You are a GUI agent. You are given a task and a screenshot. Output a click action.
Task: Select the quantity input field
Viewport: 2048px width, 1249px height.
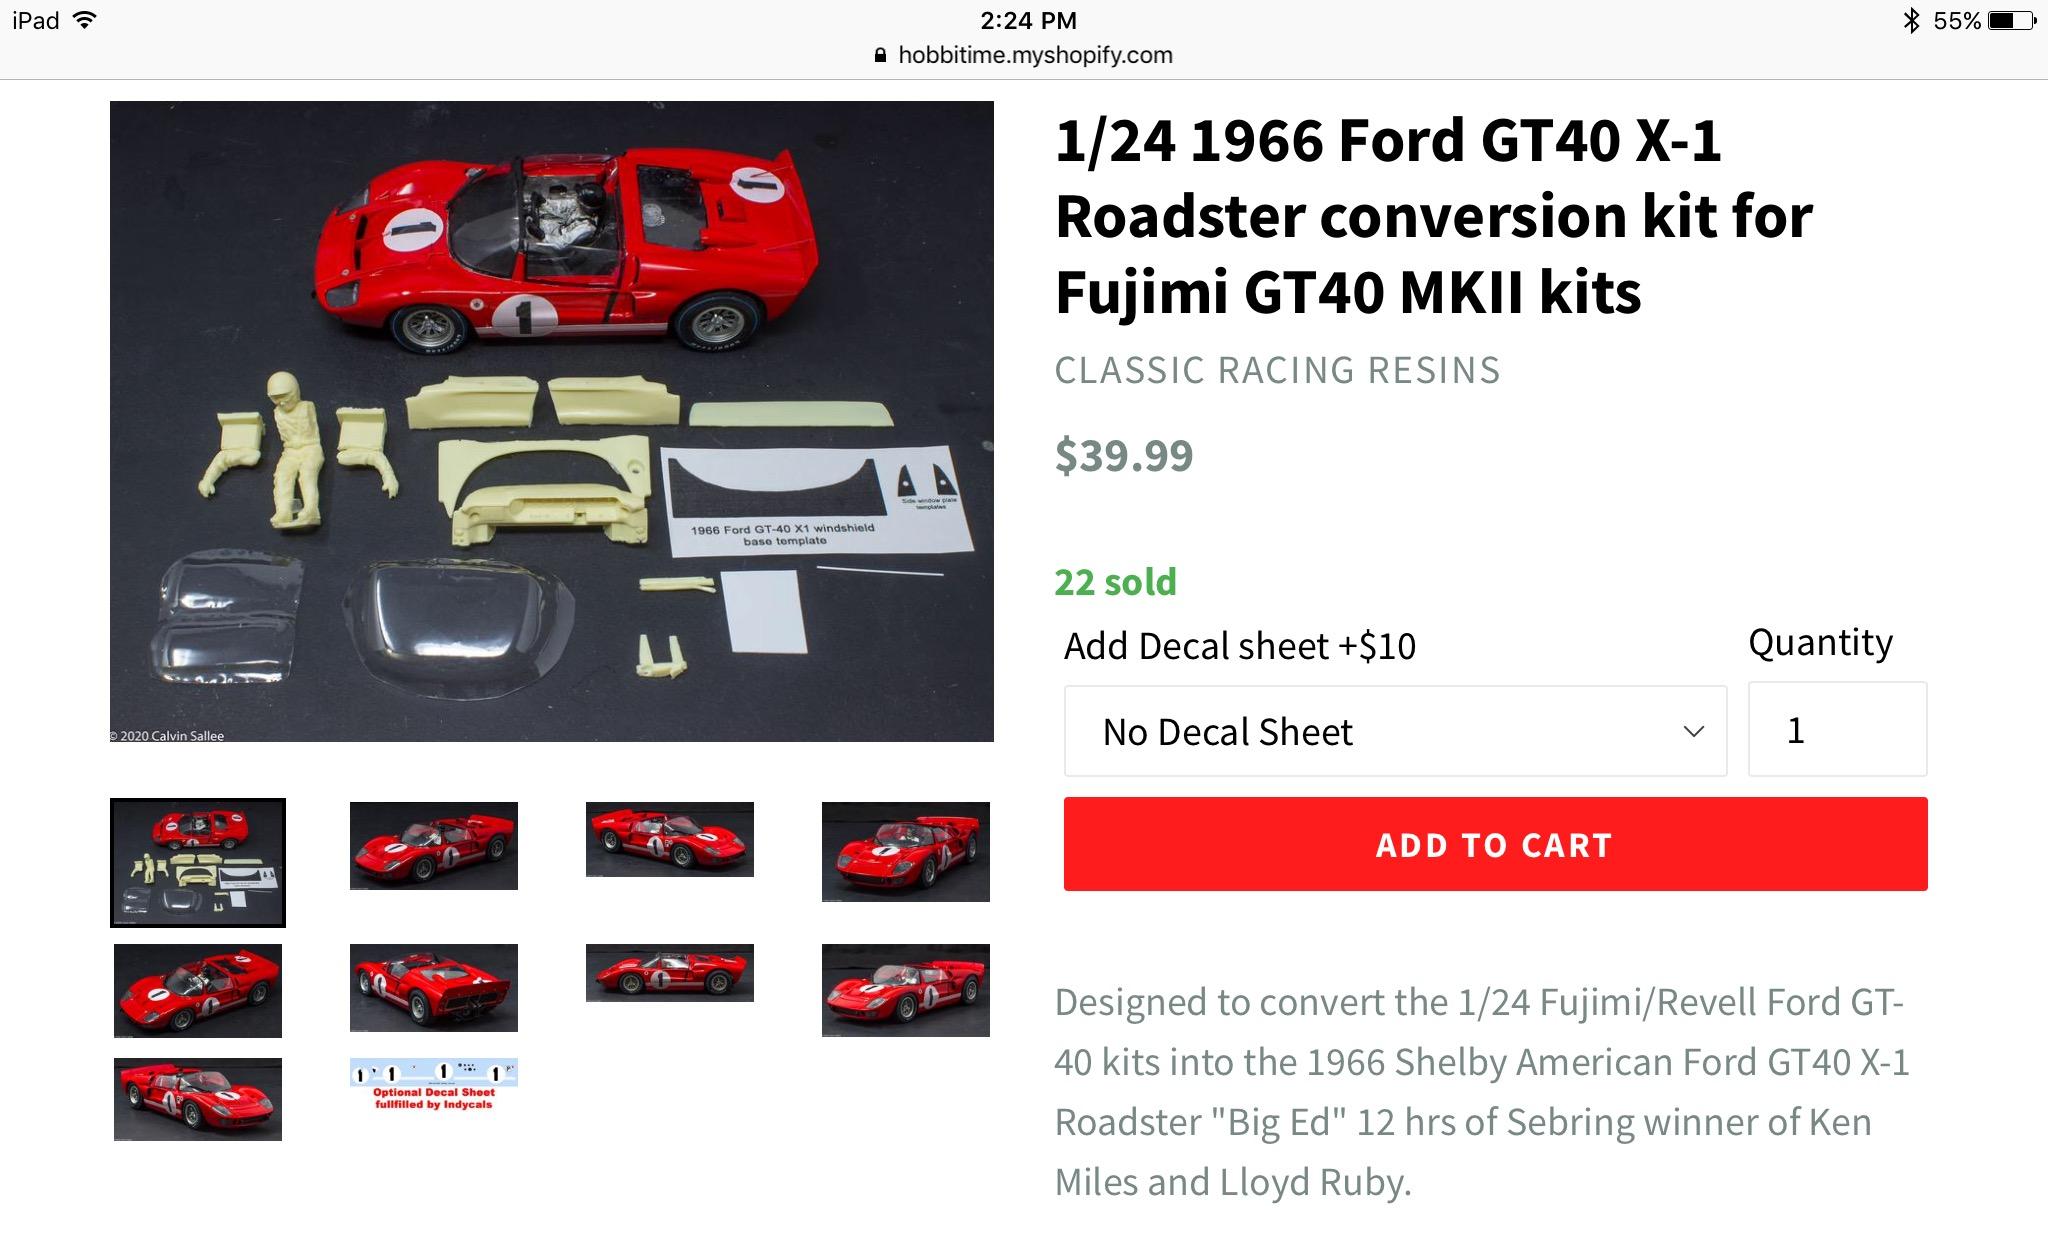1837,729
